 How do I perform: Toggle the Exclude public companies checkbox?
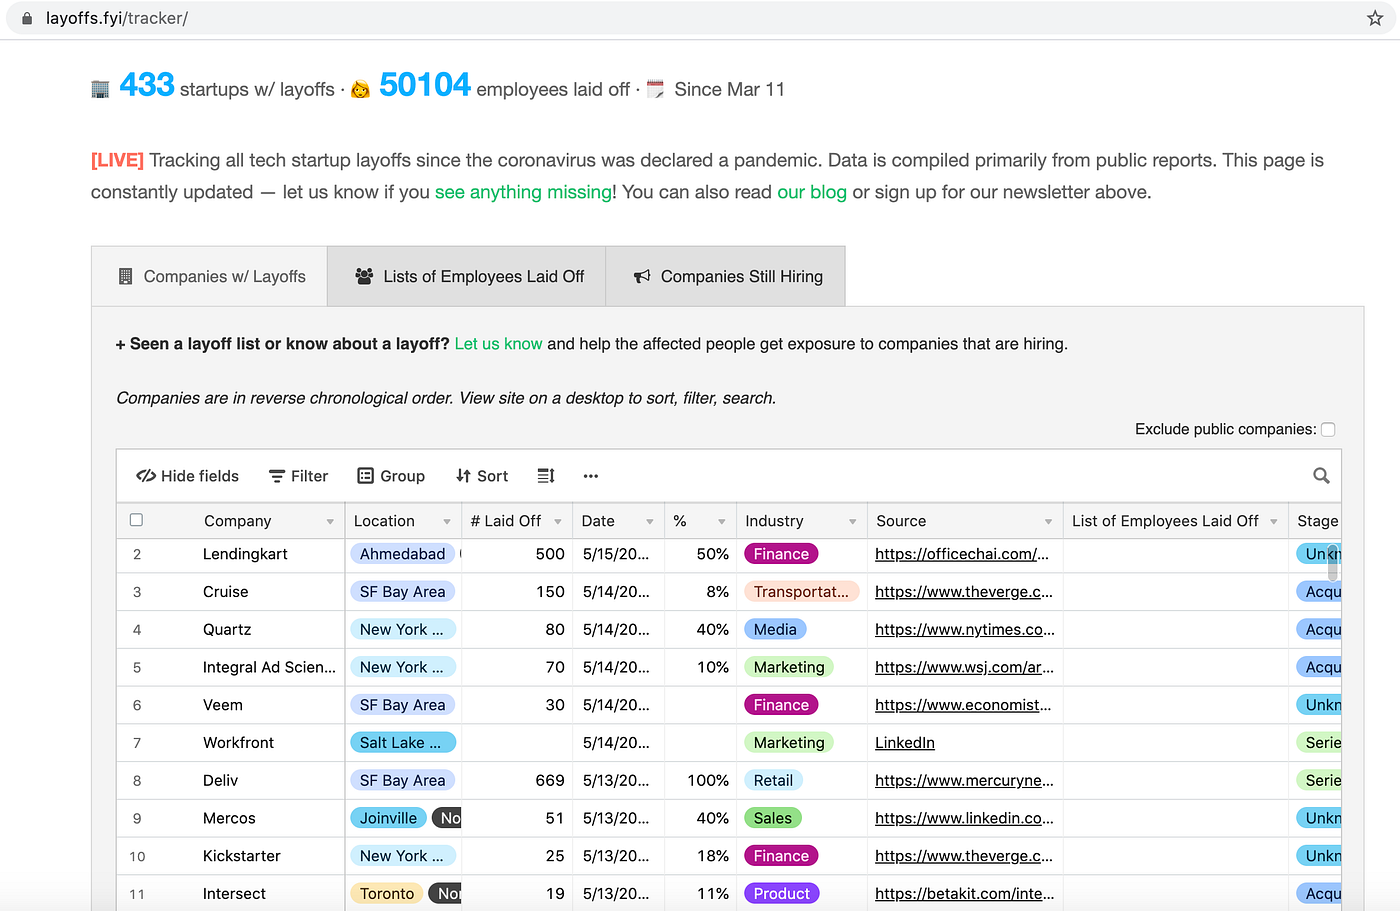coord(1328,429)
